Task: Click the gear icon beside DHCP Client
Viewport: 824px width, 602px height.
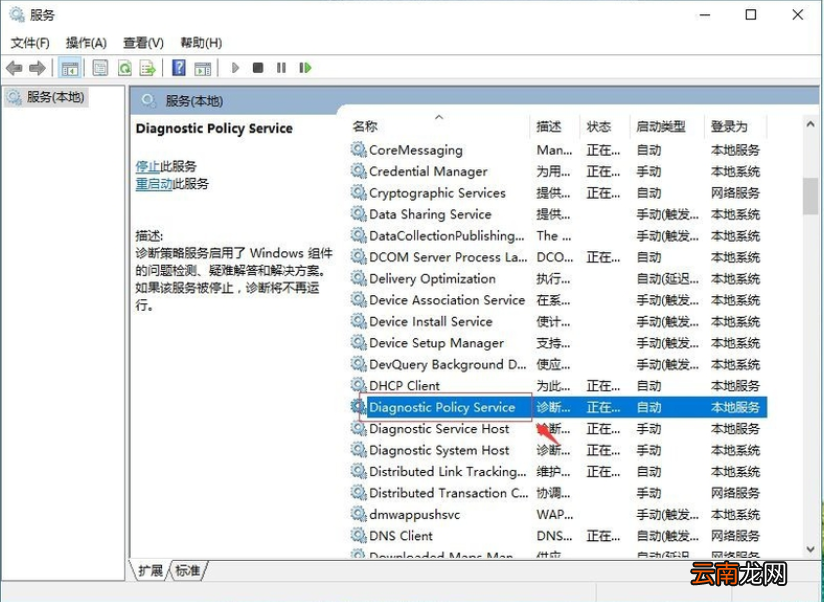Action: click(358, 386)
